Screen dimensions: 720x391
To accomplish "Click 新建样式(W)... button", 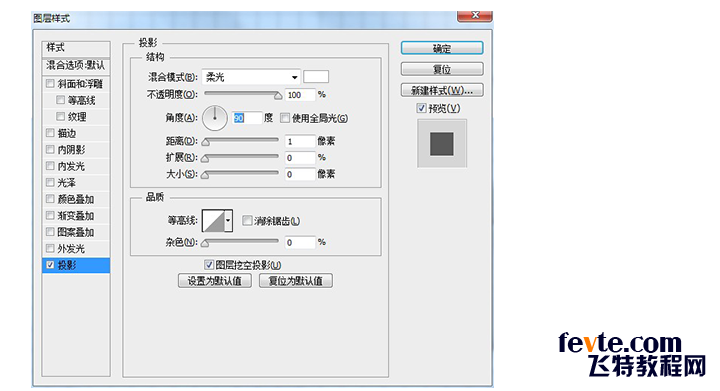I will 442,90.
